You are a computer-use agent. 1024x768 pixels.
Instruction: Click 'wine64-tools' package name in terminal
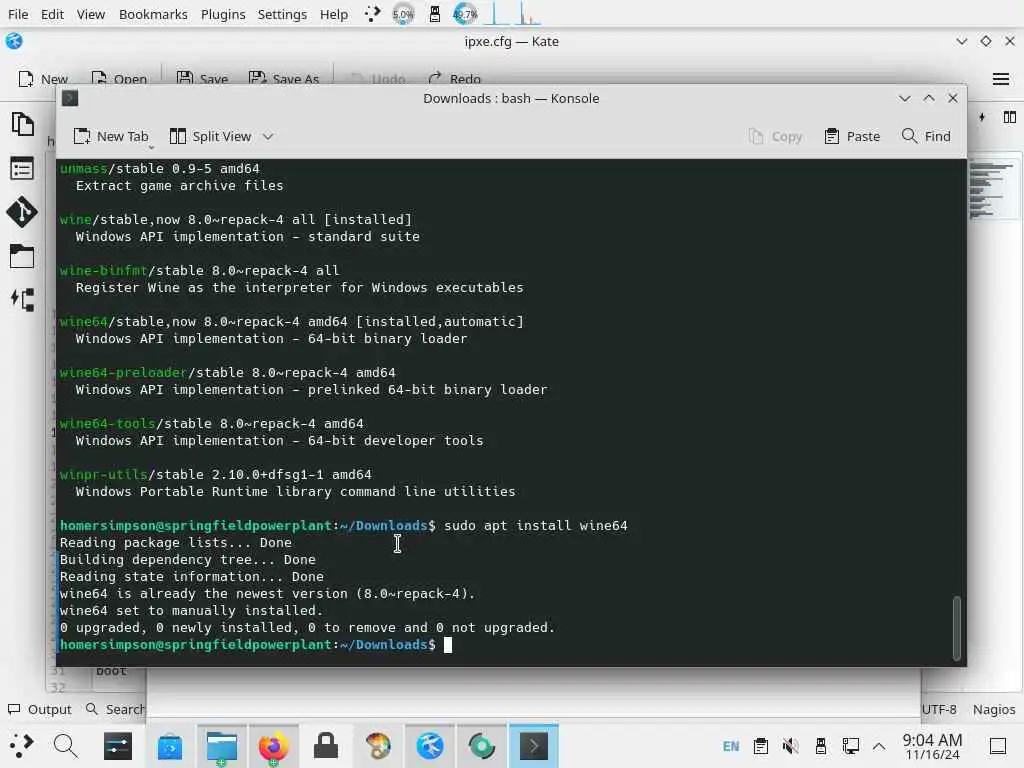(x=108, y=424)
